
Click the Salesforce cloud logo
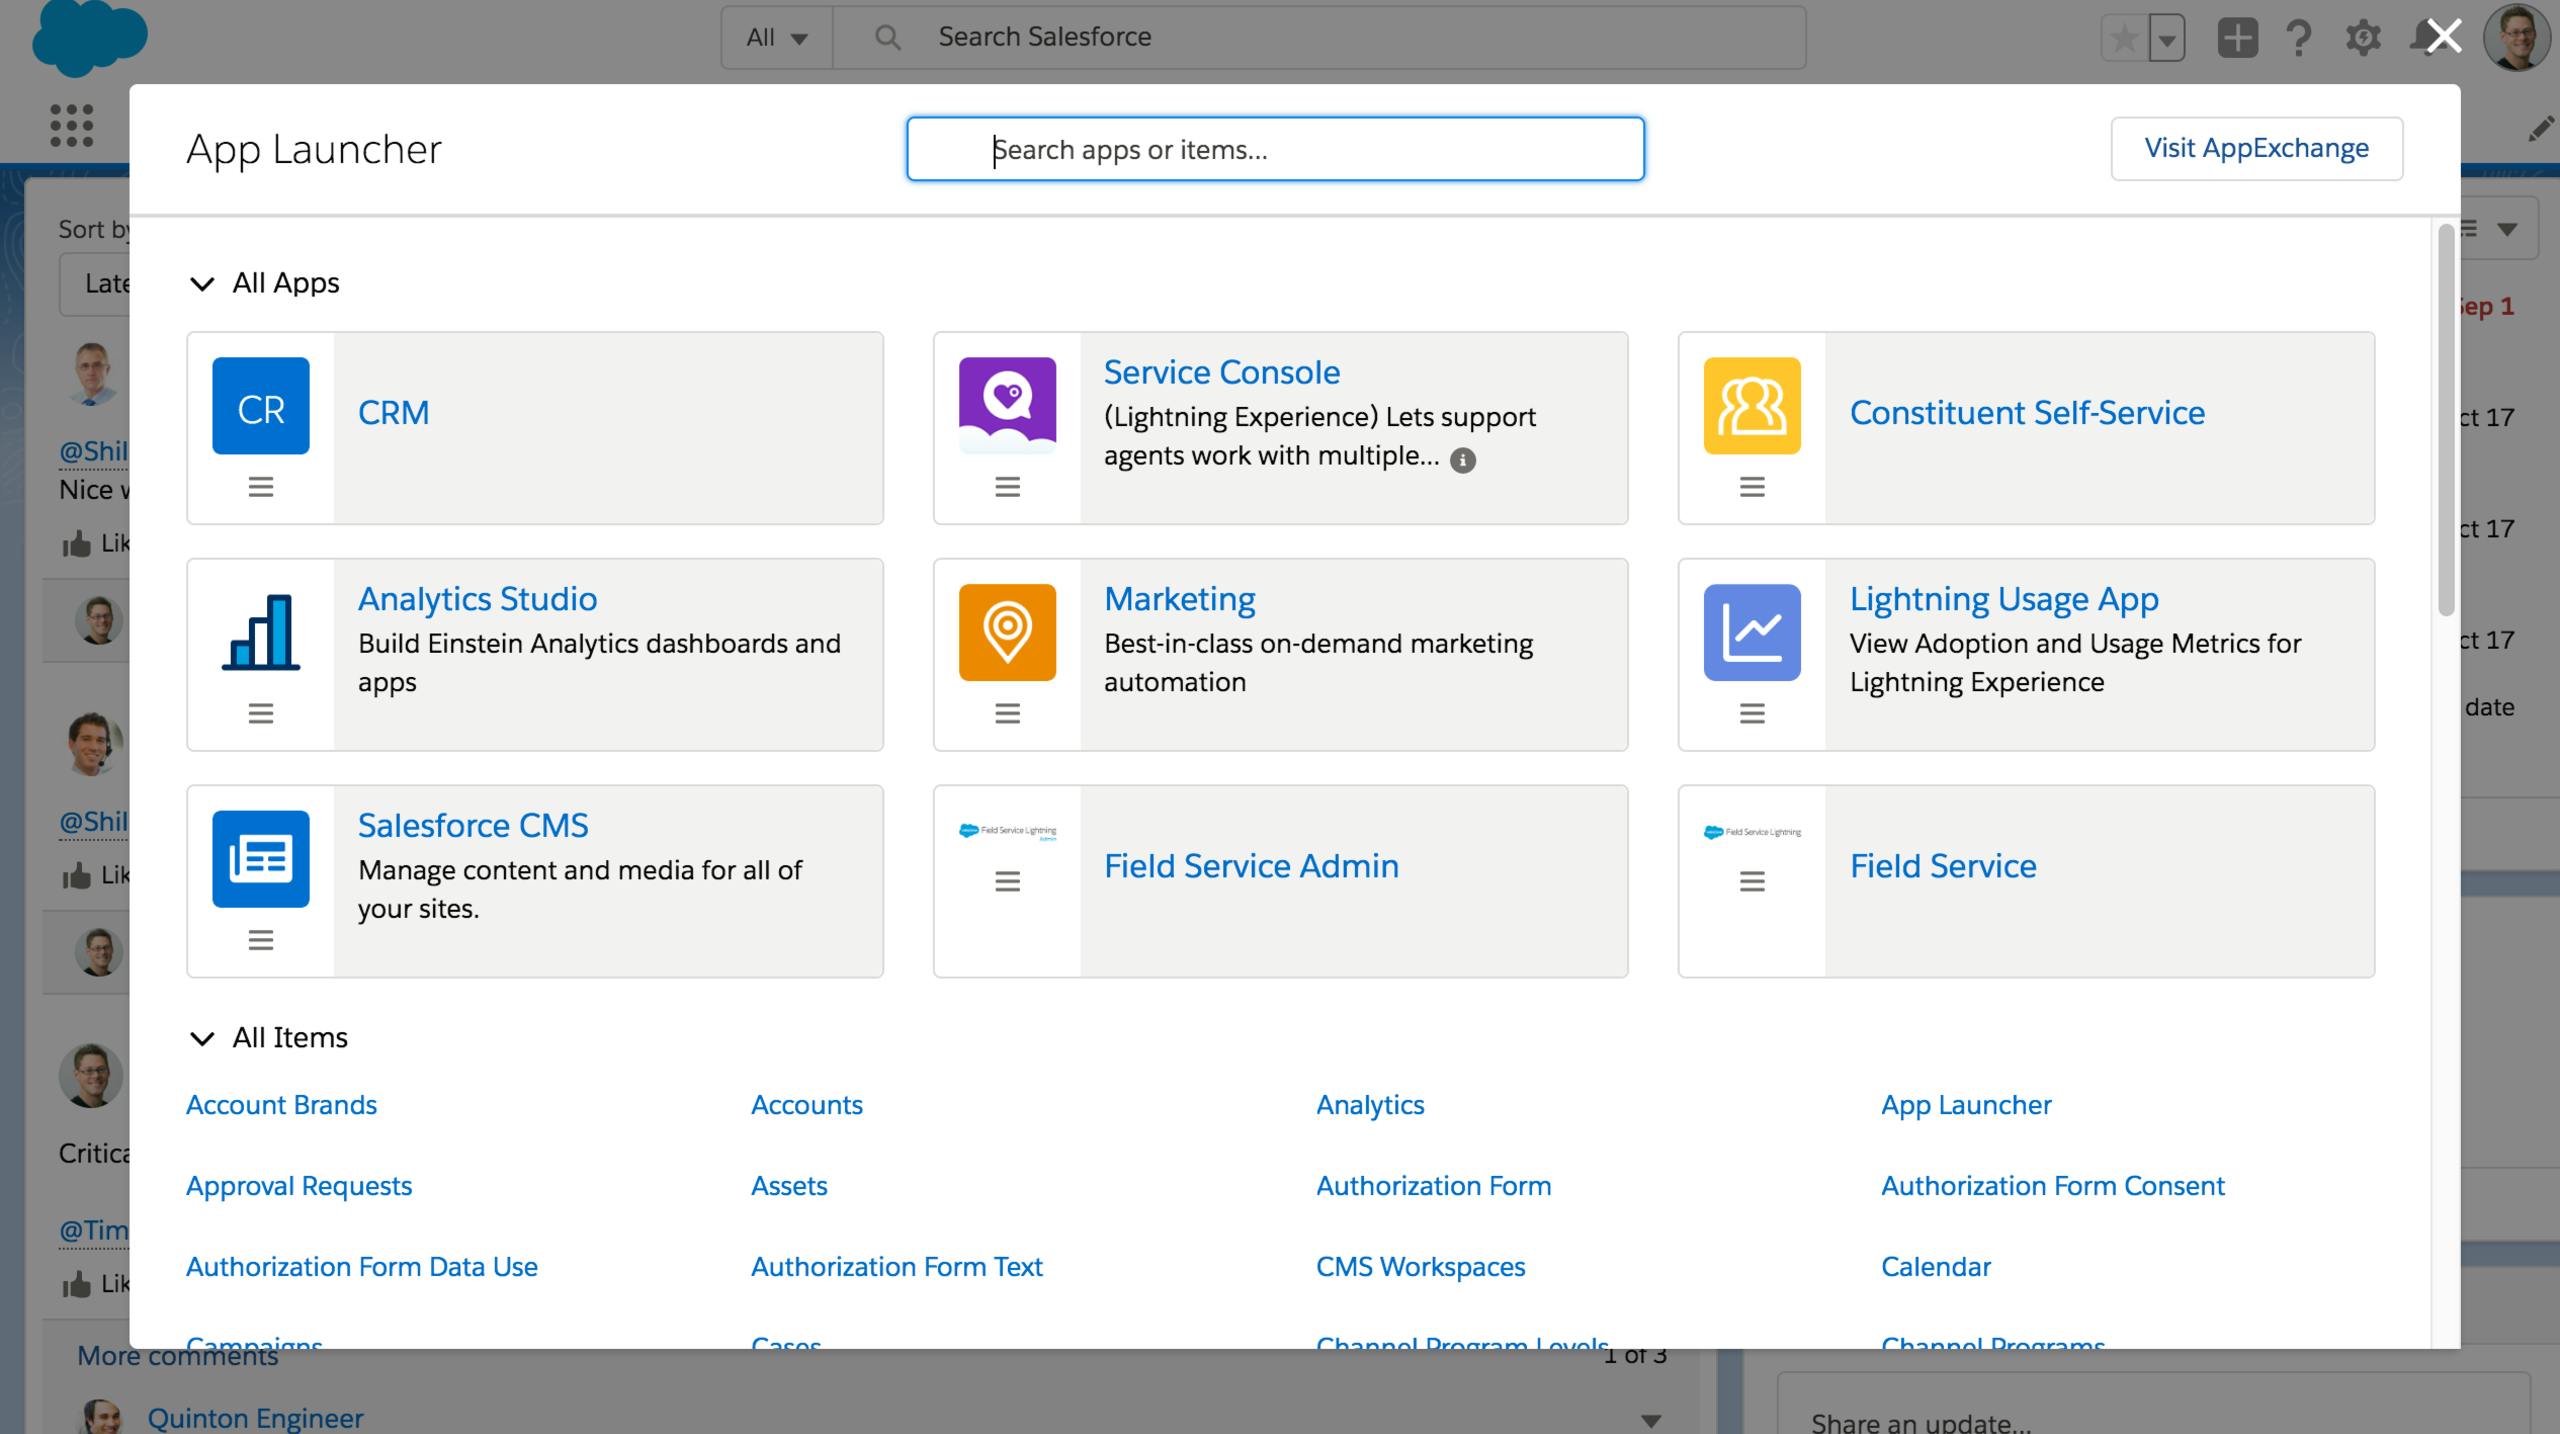(89, 38)
